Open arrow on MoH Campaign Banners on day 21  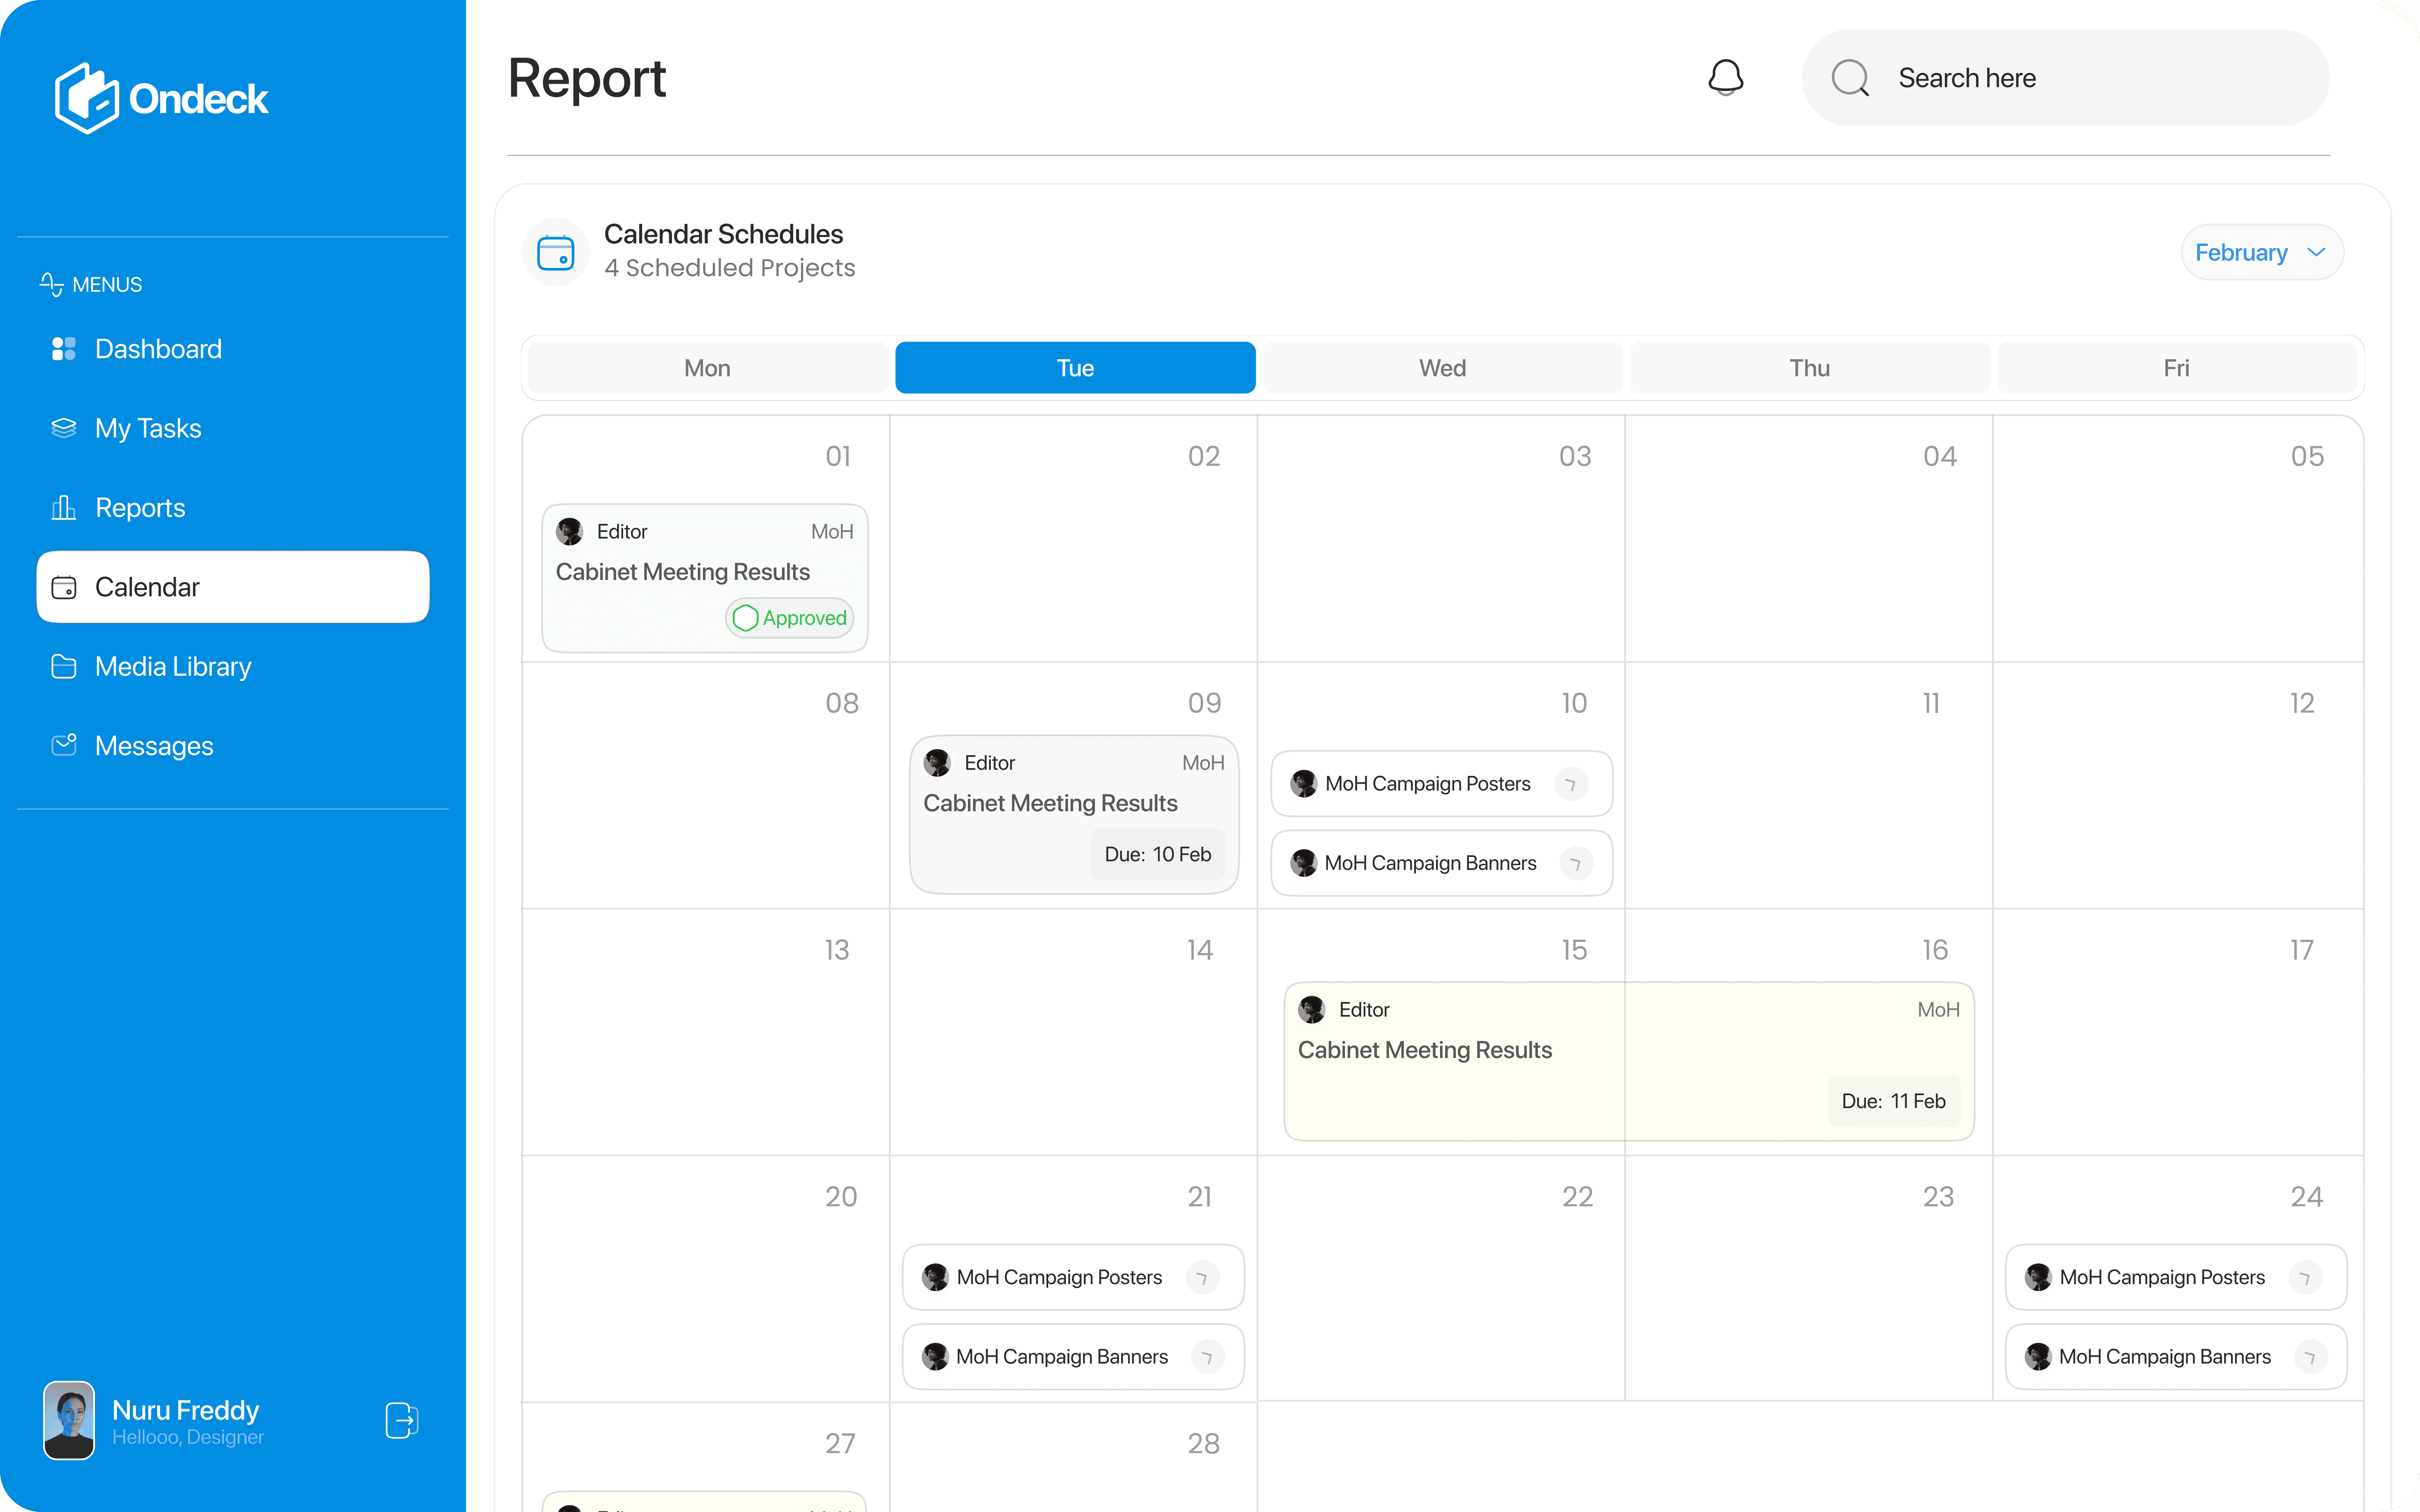click(1207, 1357)
